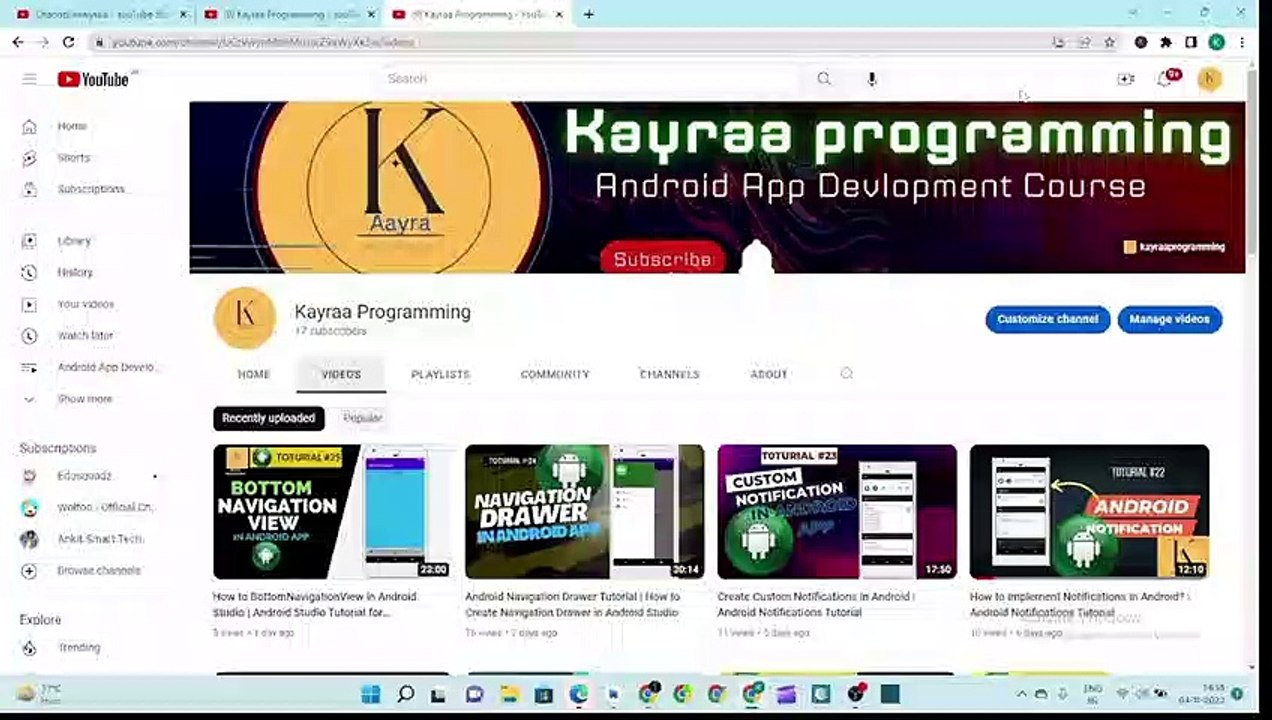Screen dimensions: 1272x720
Task: Open 'How to Implement Notifications in Android' title
Action: 1078,604
